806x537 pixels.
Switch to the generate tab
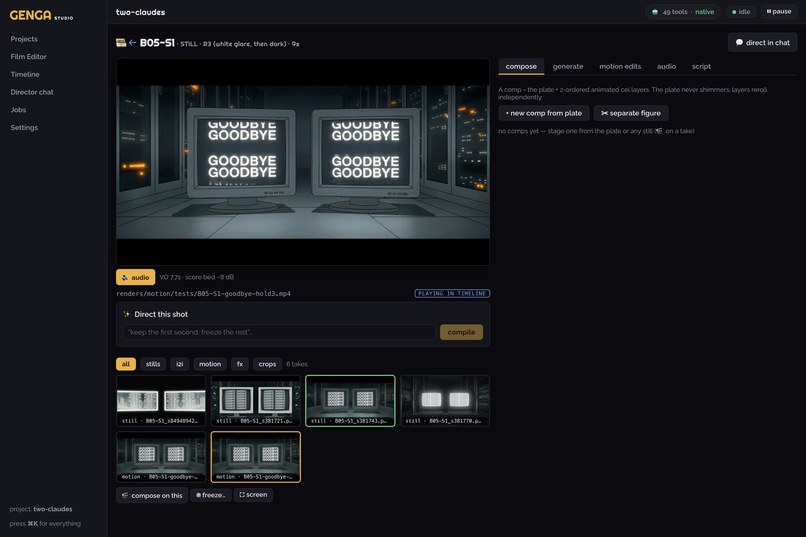tap(568, 66)
